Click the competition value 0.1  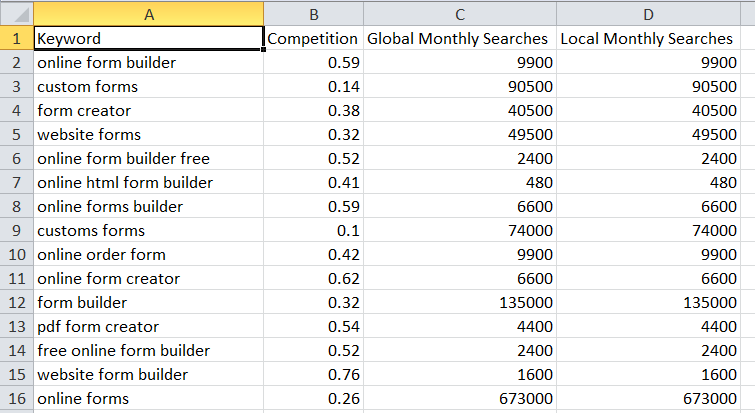coord(314,231)
